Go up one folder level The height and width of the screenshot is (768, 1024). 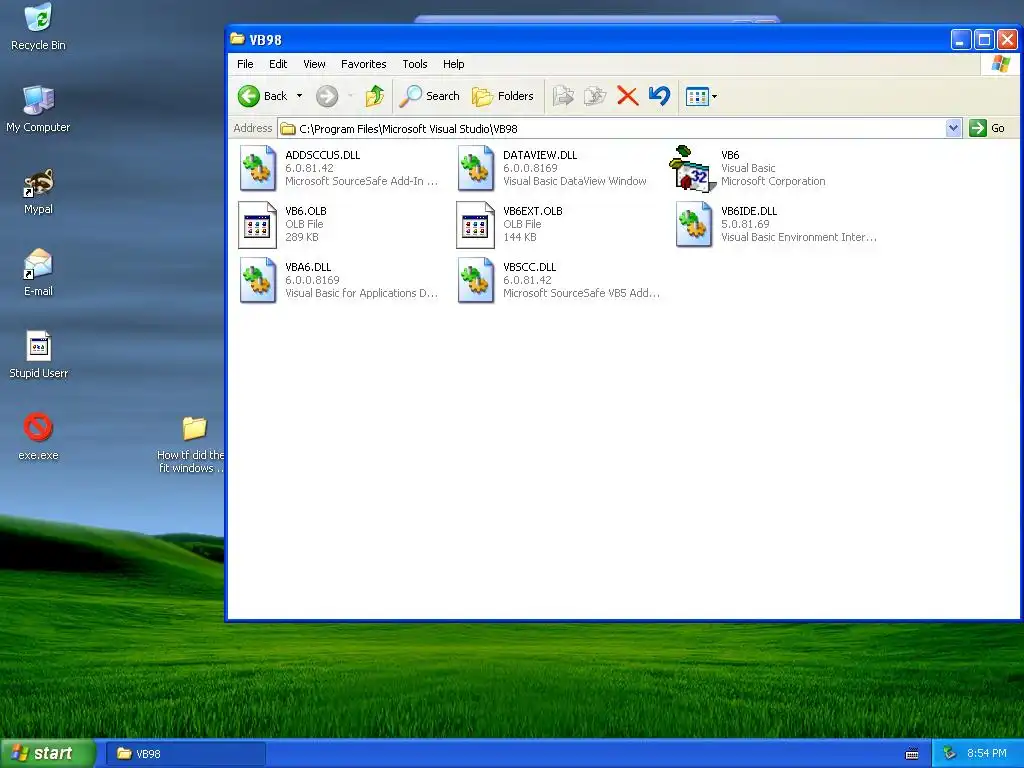click(374, 96)
